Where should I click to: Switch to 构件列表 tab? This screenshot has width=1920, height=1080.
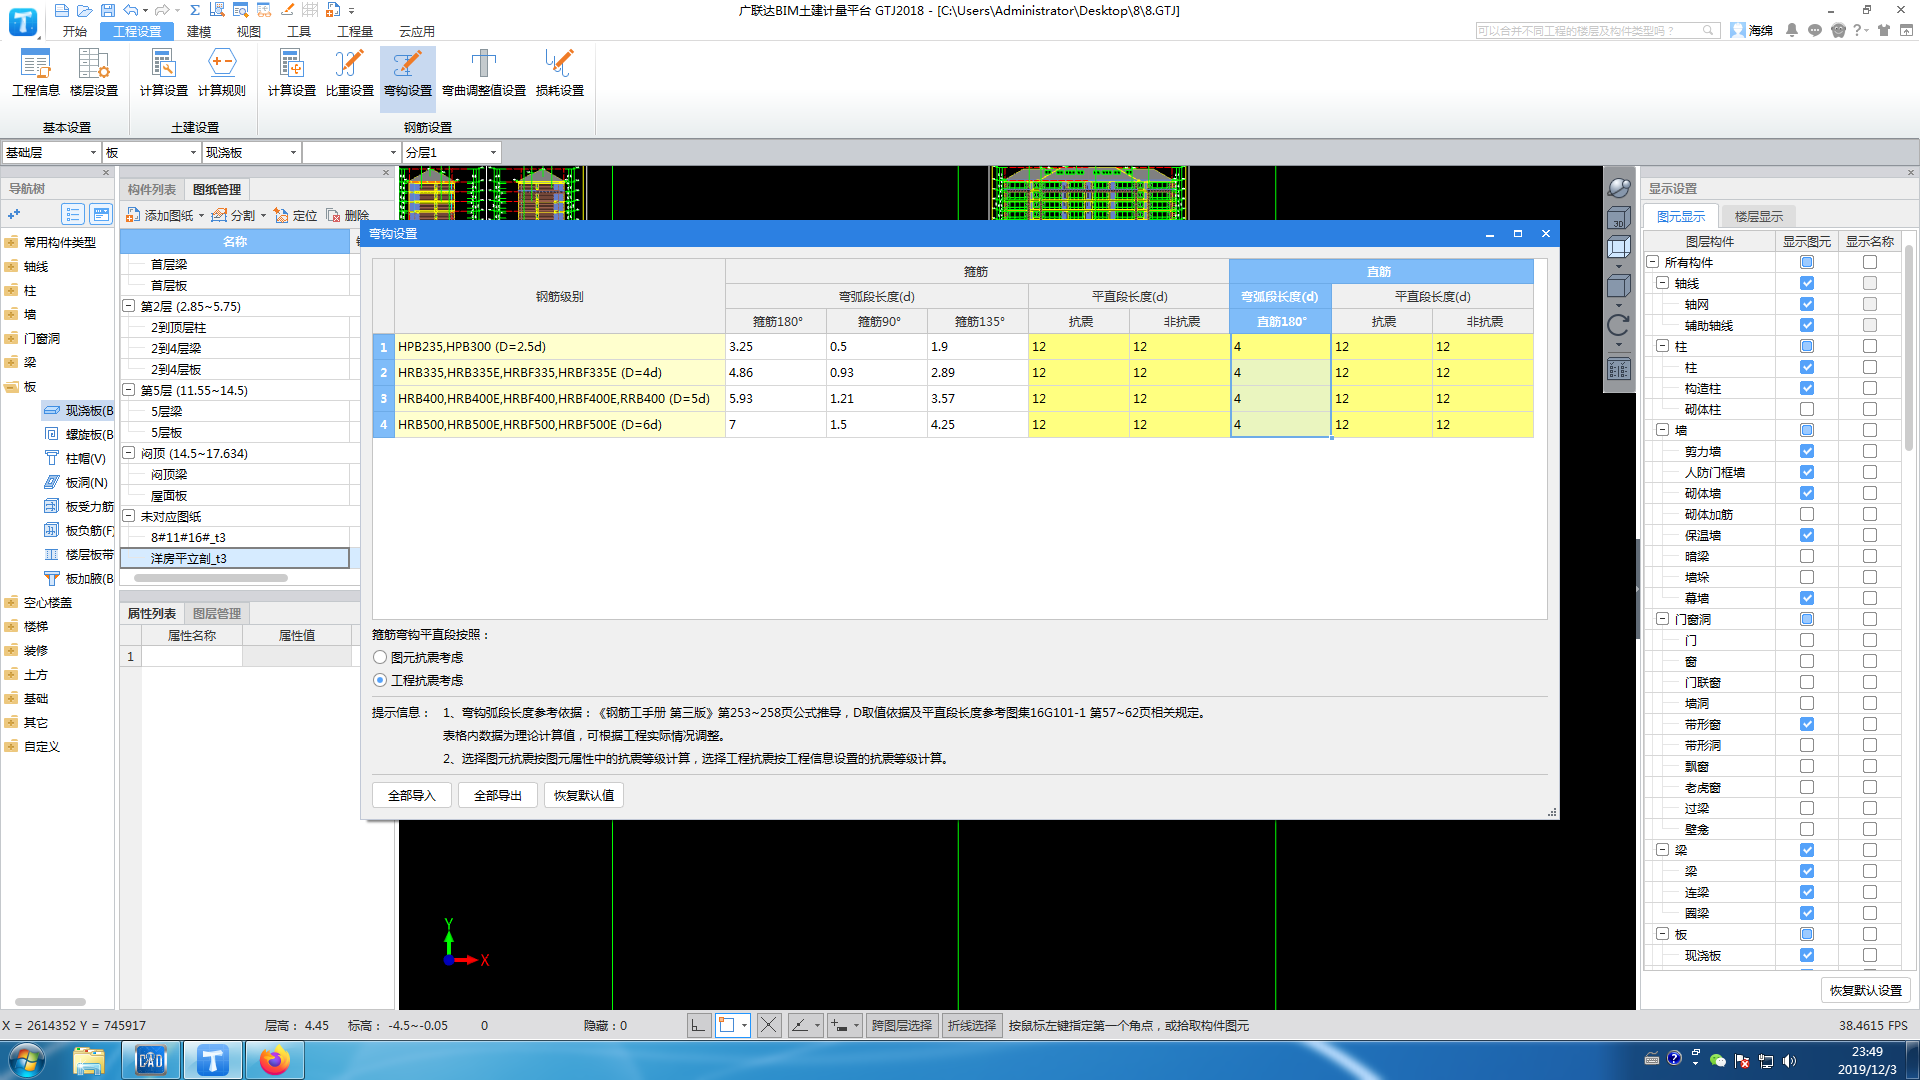(151, 189)
